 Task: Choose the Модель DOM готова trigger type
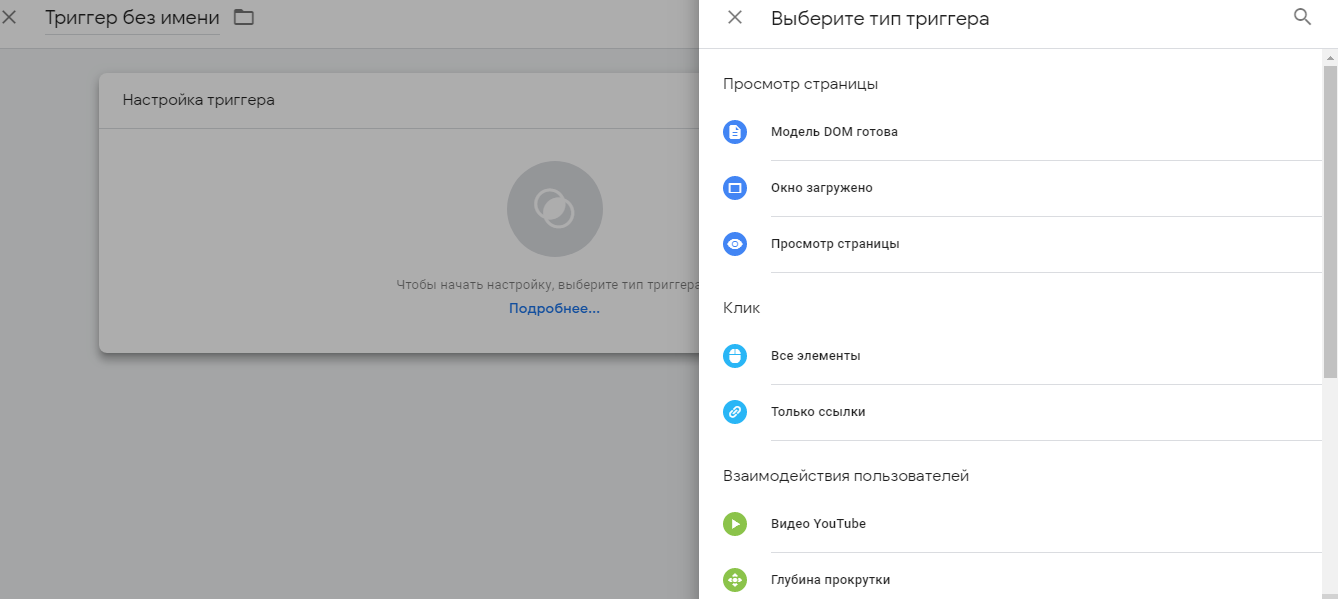(834, 131)
